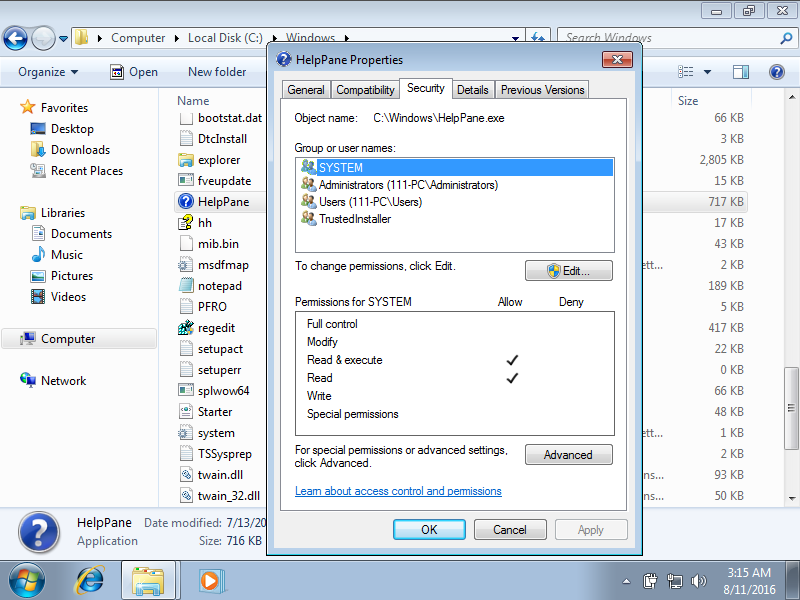This screenshot has height=600, width=800.
Task: Click the explorer file icon
Action: pyautogui.click(x=185, y=160)
